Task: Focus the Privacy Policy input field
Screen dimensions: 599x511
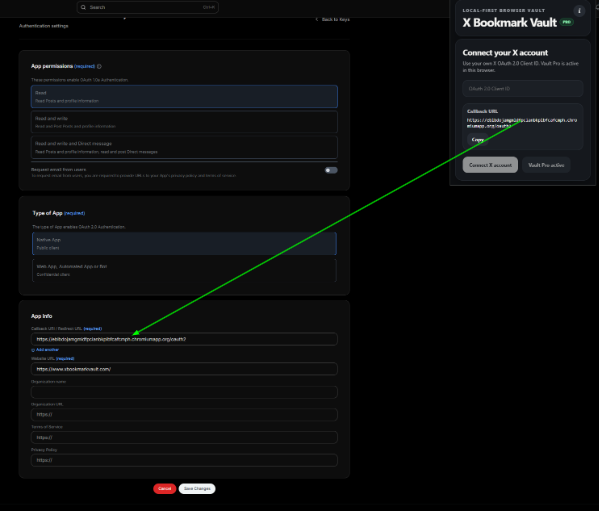Action: click(184, 460)
